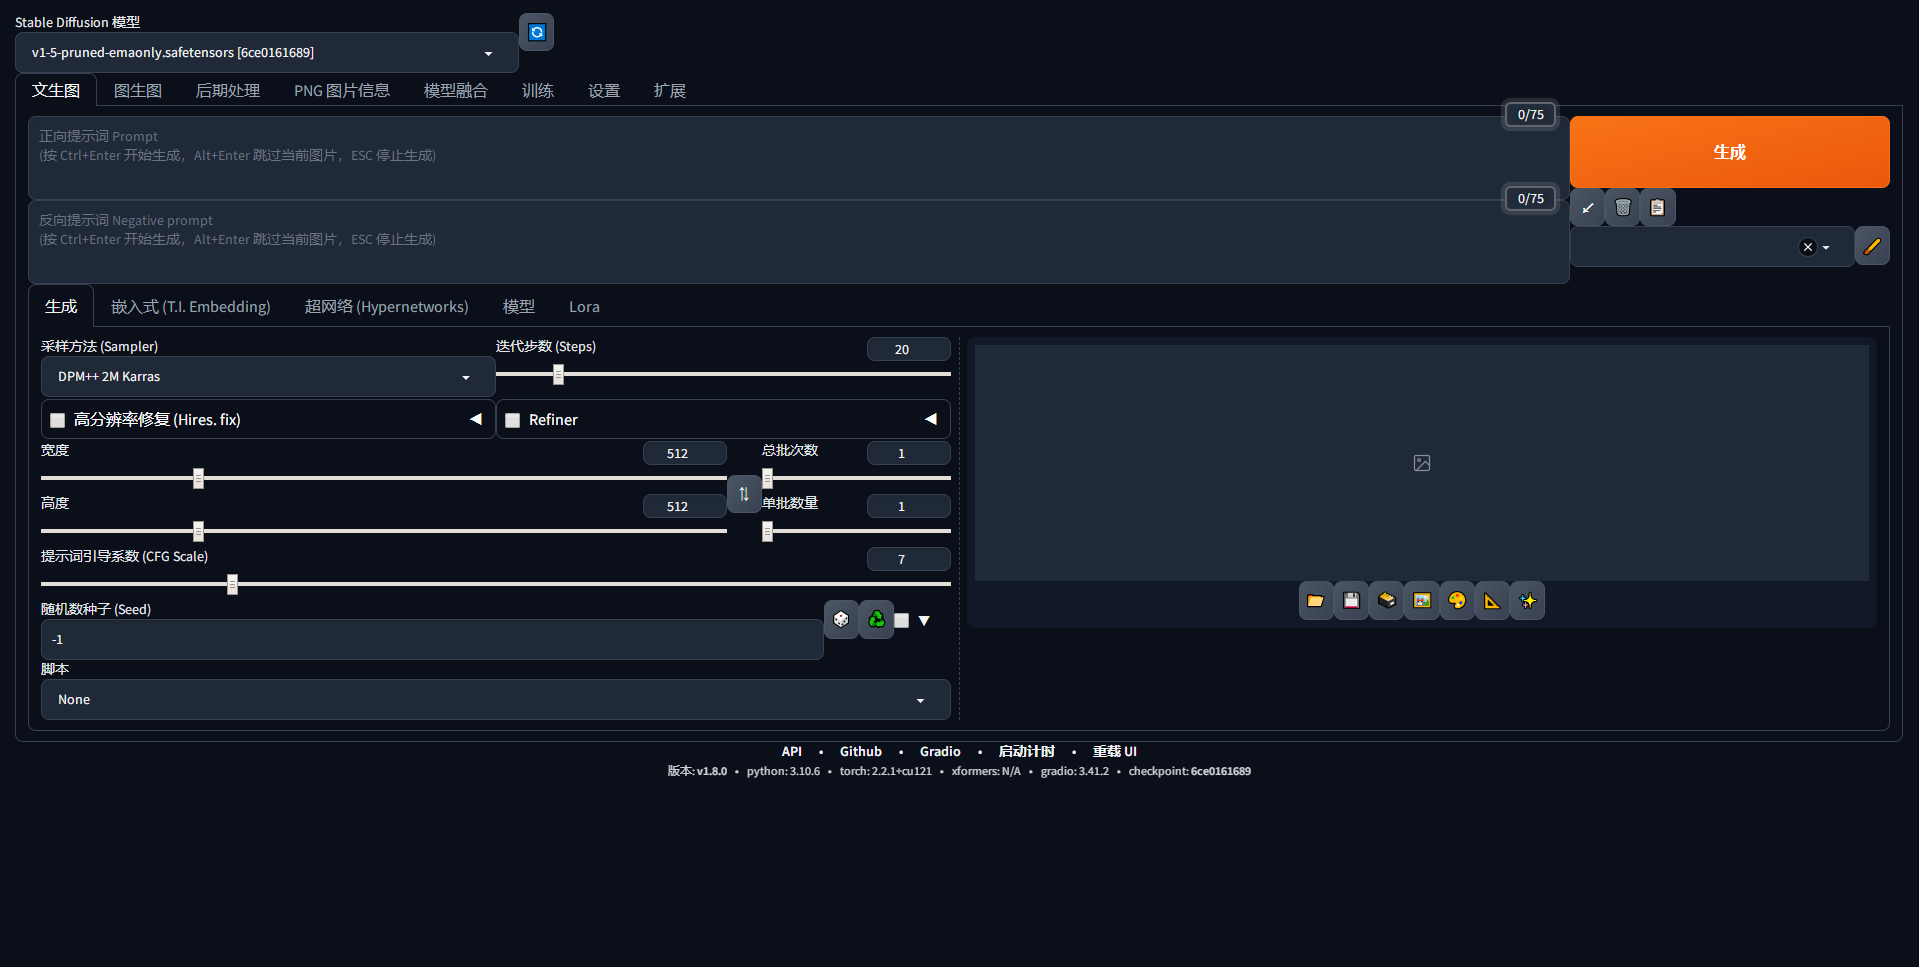This screenshot has width=1919, height=967.
Task: Open the PNG 图片信息 tab
Action: click(x=342, y=91)
